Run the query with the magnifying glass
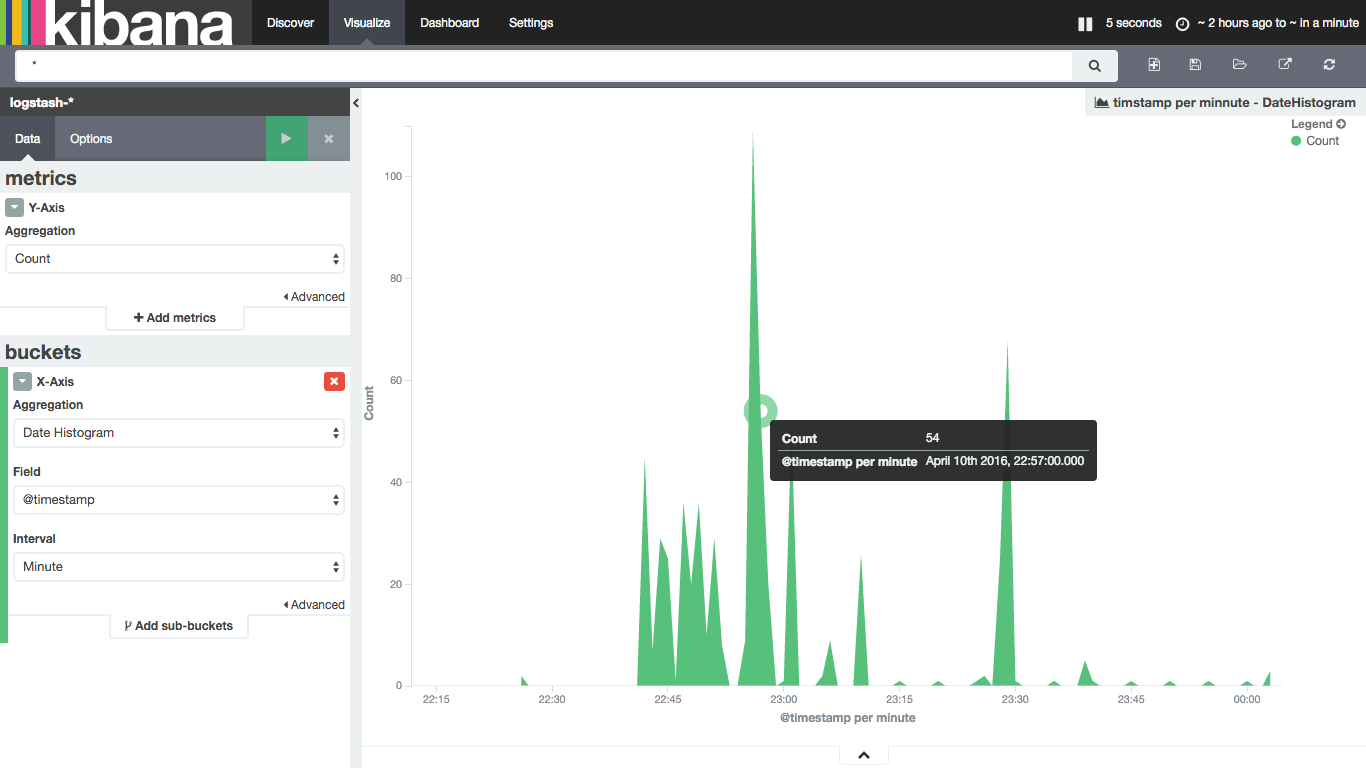The height and width of the screenshot is (768, 1366). click(1094, 65)
